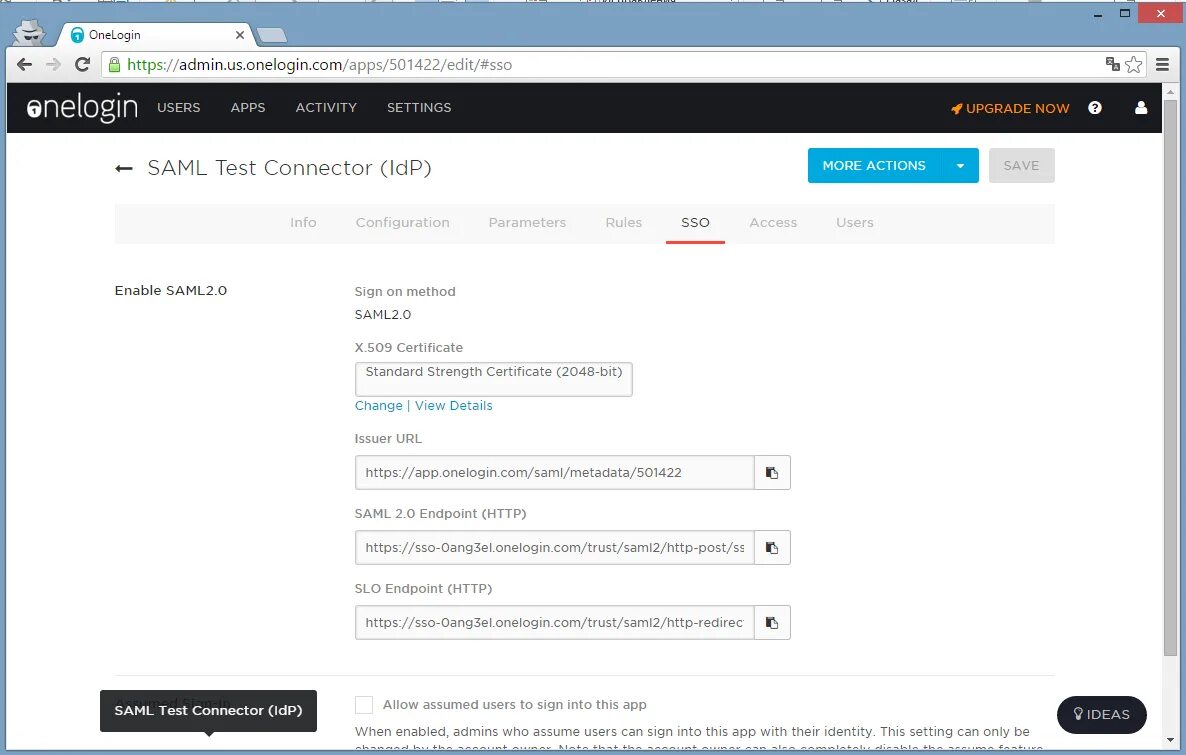The width and height of the screenshot is (1186, 755).
Task: Copy the SAML 2.0 Endpoint value
Action: [772, 548]
